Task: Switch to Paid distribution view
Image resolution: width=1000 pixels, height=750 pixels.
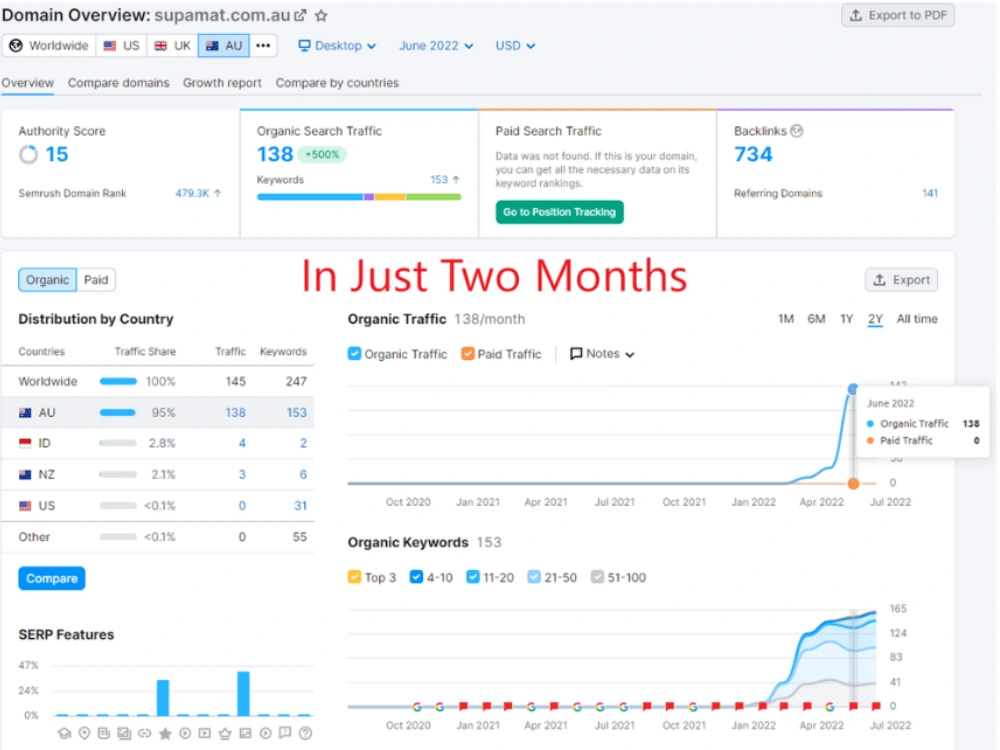Action: 96,280
